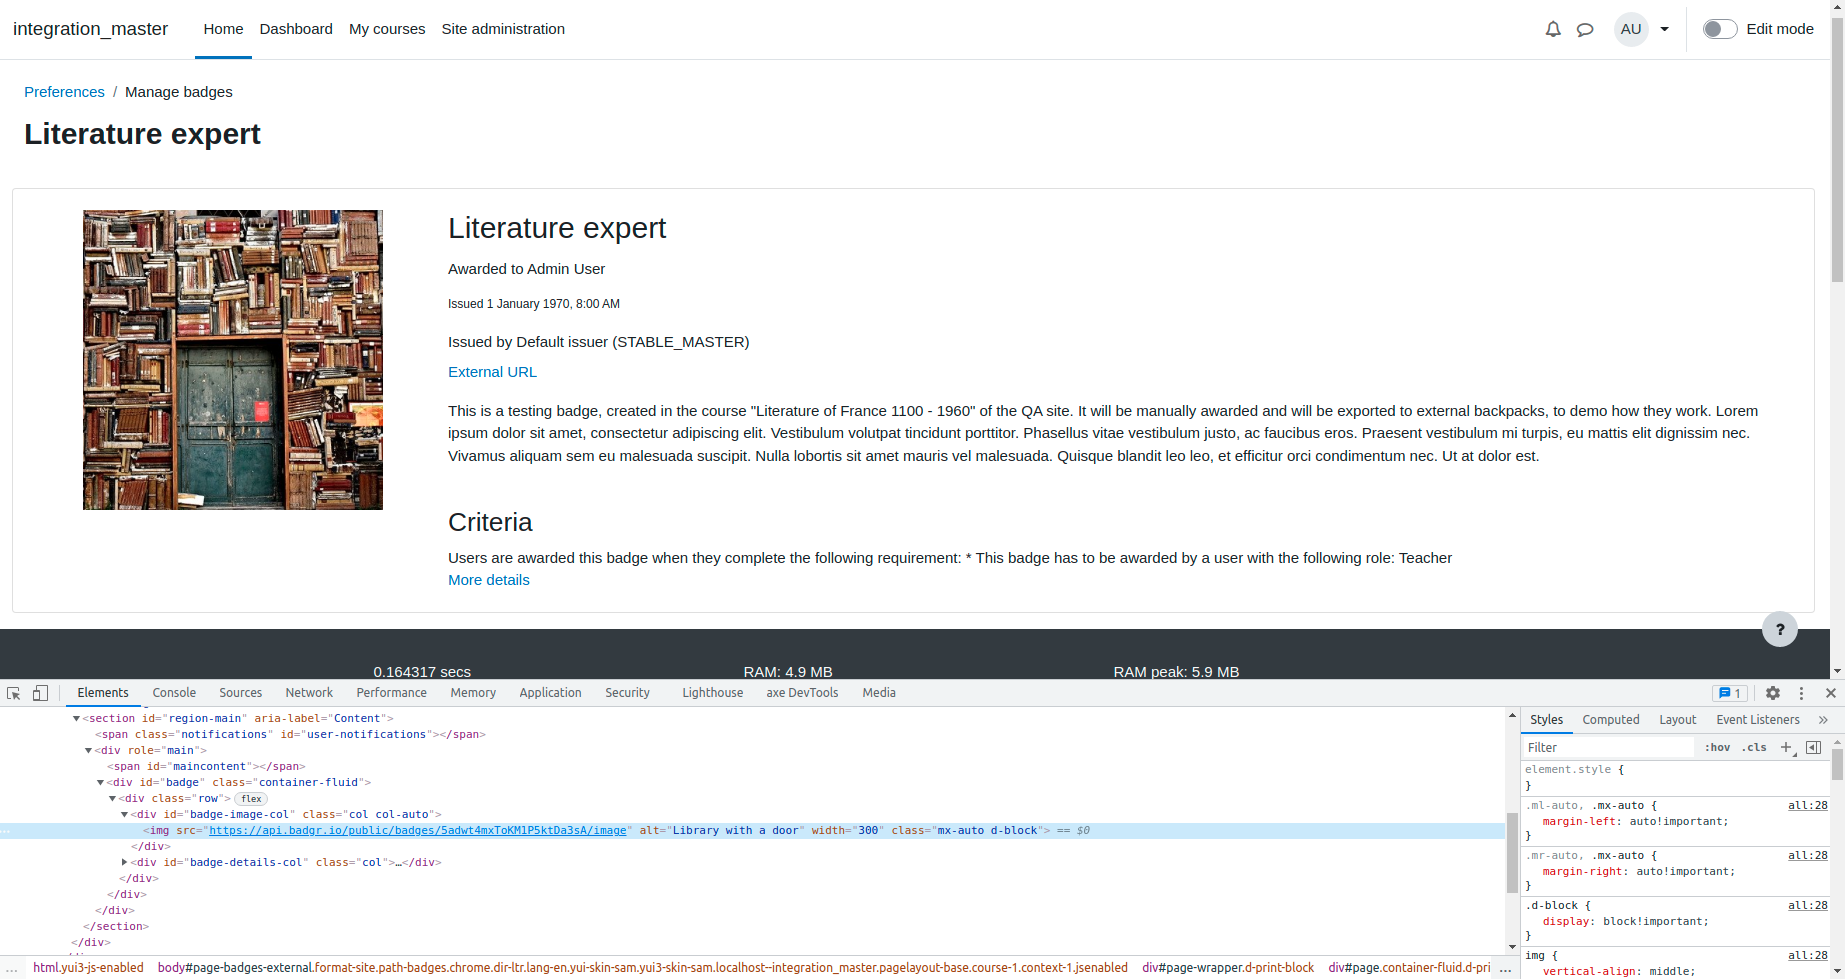Select the span user-notifications element row
Screen dimensions: 1845x979
[x=290, y=735]
